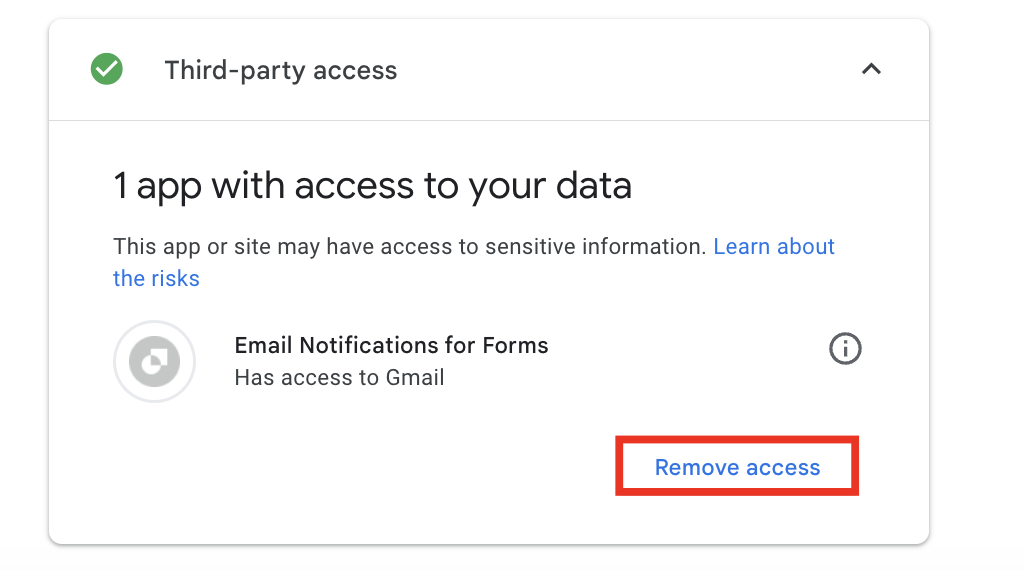1024x570 pixels.
Task: Click the Third-party access section title
Action: (280, 71)
